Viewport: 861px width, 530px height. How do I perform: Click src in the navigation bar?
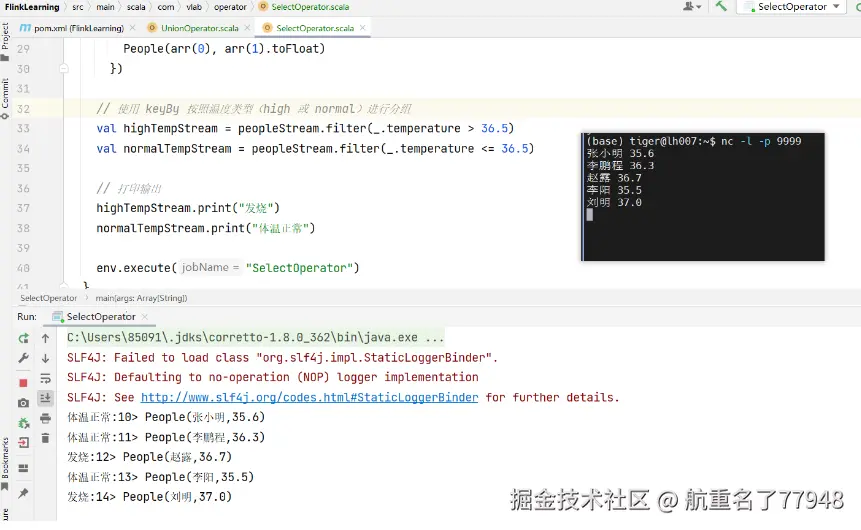pos(78,7)
